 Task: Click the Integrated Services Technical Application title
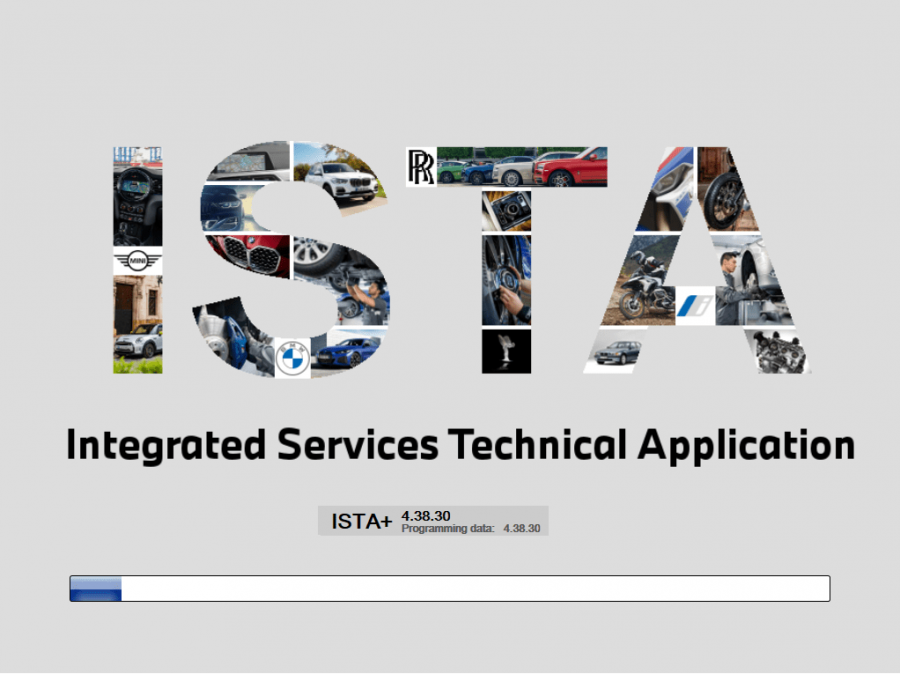click(460, 442)
